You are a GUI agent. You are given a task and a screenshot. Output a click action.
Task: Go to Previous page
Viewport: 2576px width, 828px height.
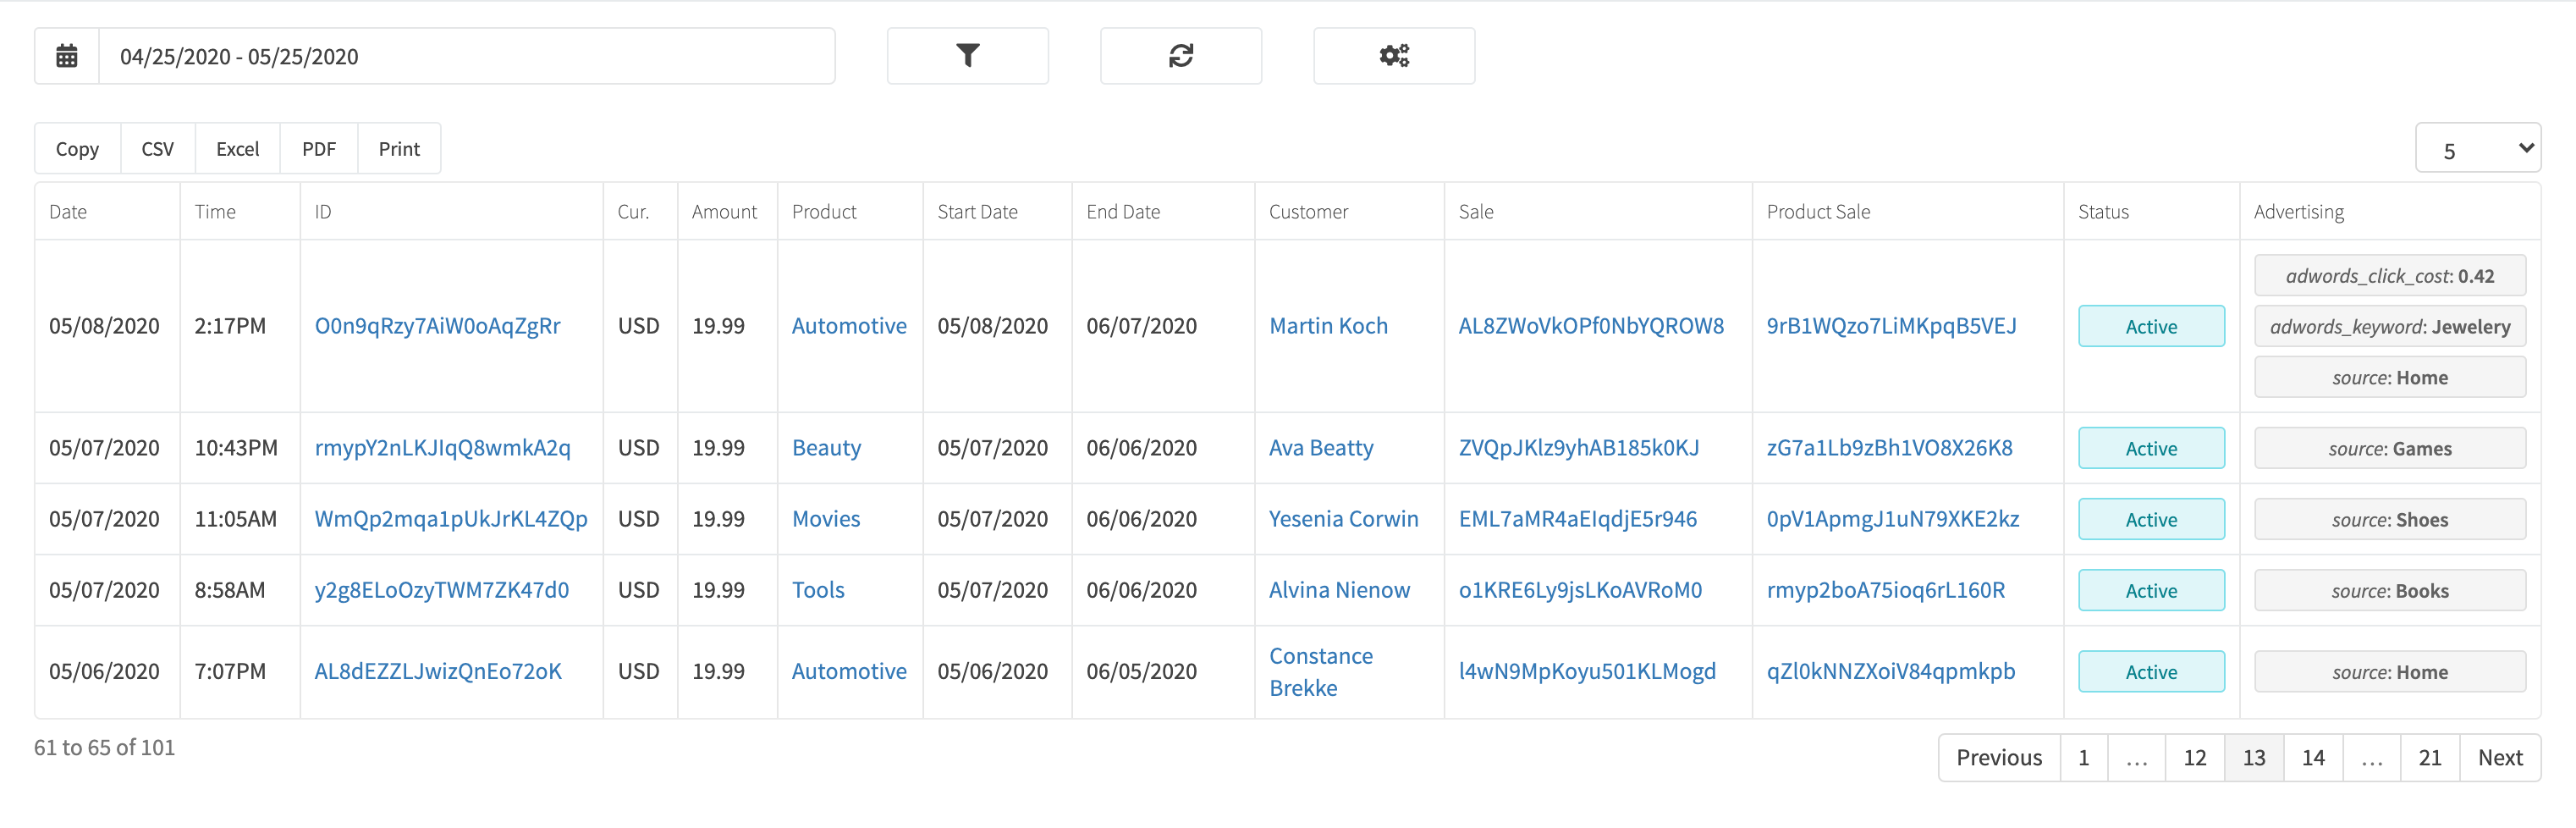tap(1999, 758)
